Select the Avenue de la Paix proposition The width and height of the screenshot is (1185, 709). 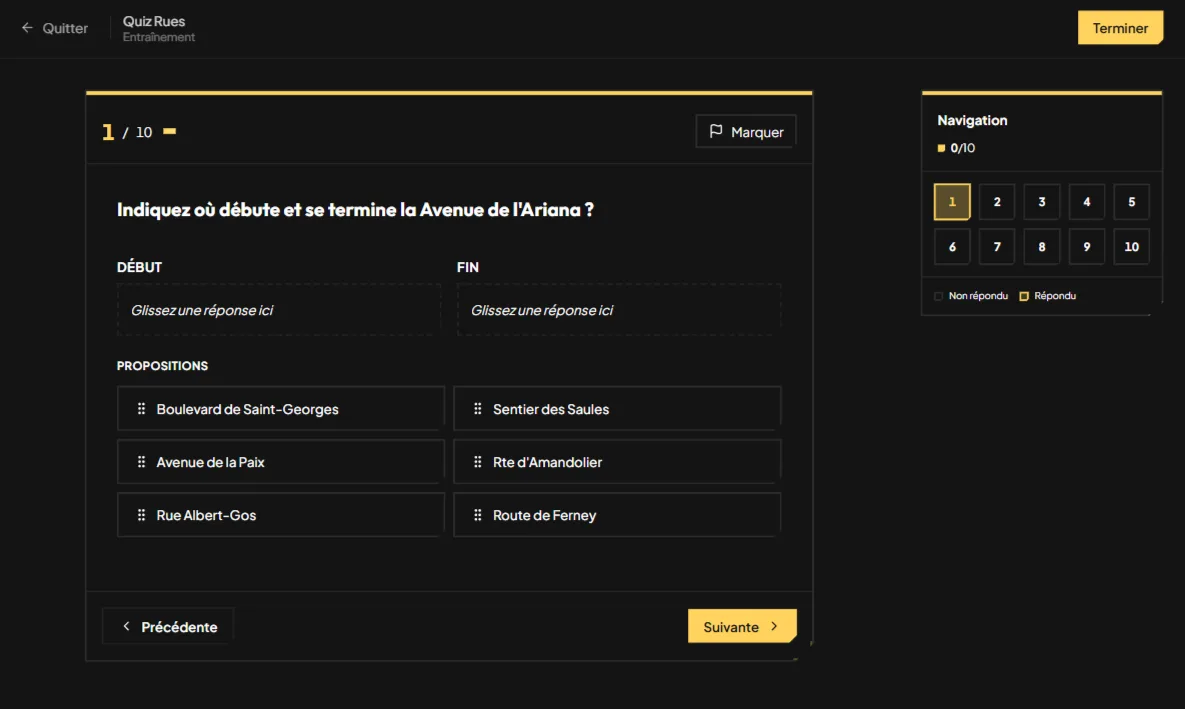point(280,462)
